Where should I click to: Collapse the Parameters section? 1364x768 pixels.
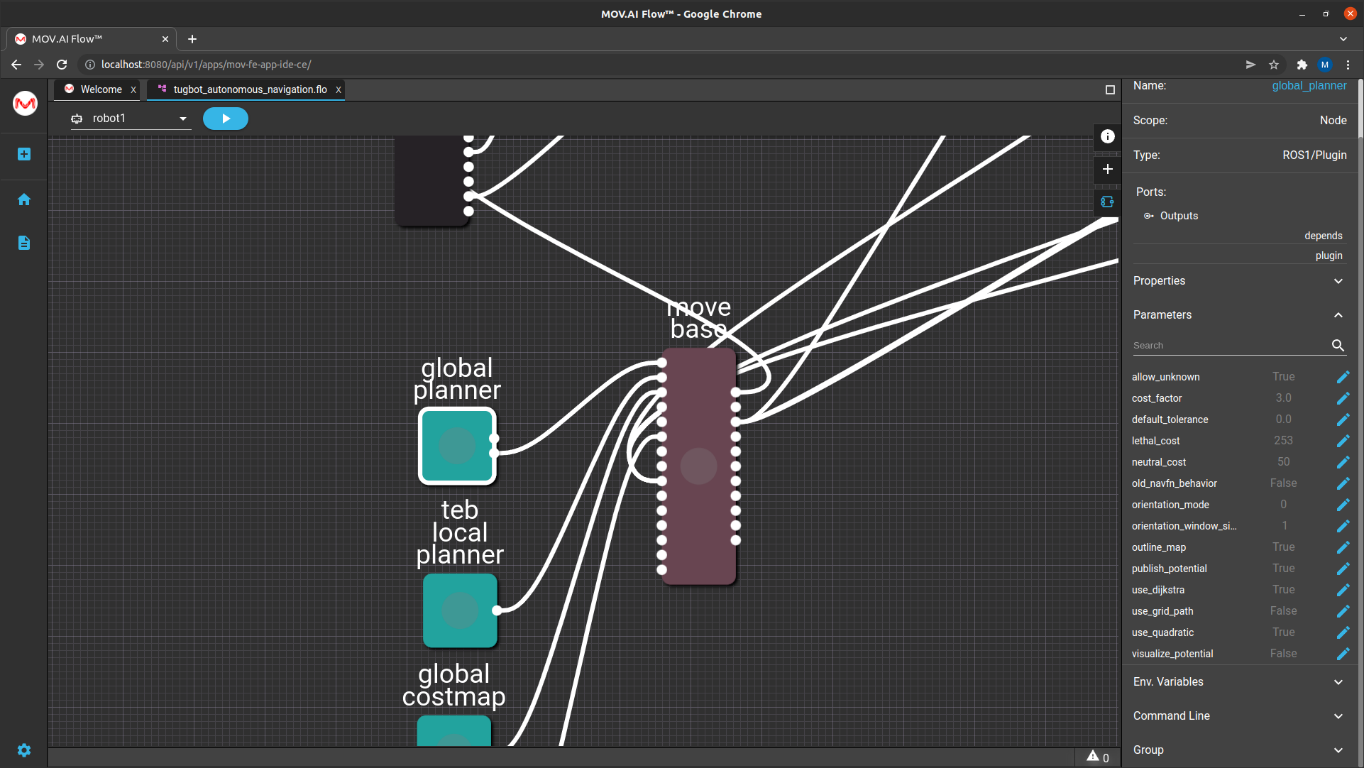pyautogui.click(x=1239, y=315)
